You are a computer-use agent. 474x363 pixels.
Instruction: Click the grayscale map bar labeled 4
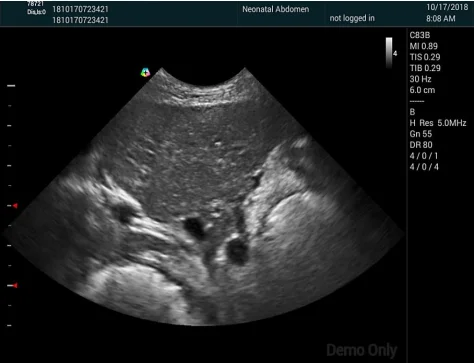389,53
